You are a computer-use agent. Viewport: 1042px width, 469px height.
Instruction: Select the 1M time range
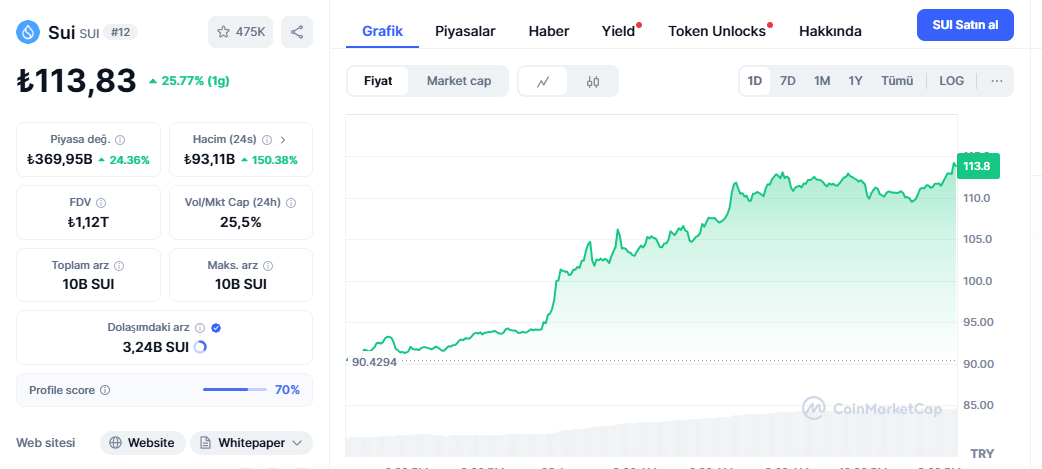[822, 81]
